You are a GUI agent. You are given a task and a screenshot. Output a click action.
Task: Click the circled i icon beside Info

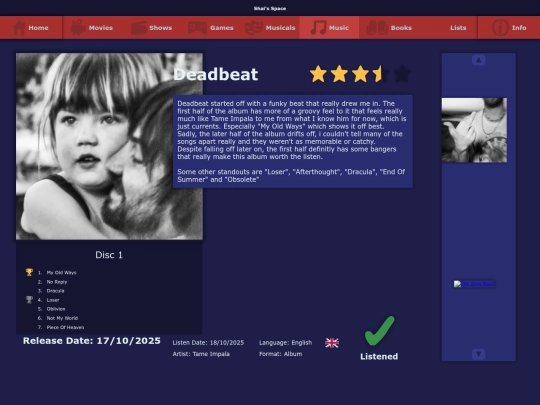click(x=500, y=28)
